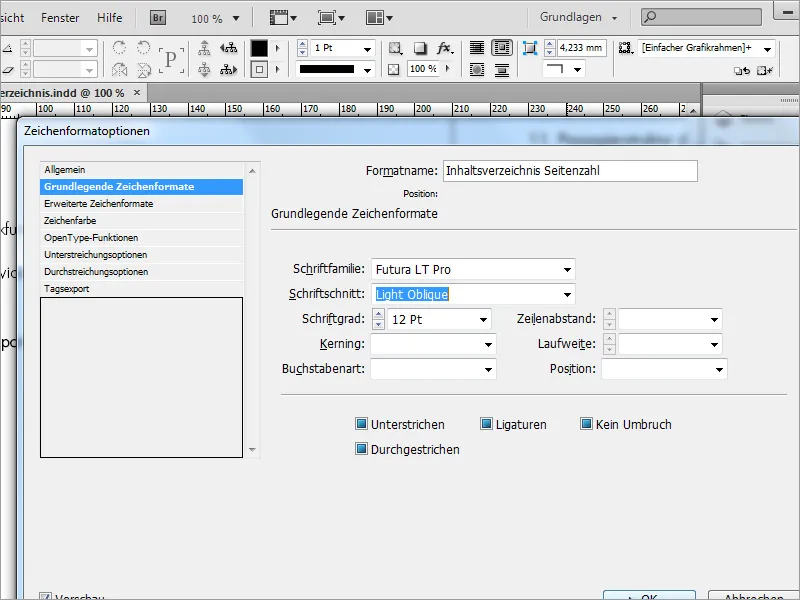Click the select container icon
Viewport: 800px width, 600px height.
pyautogui.click(x=204, y=48)
